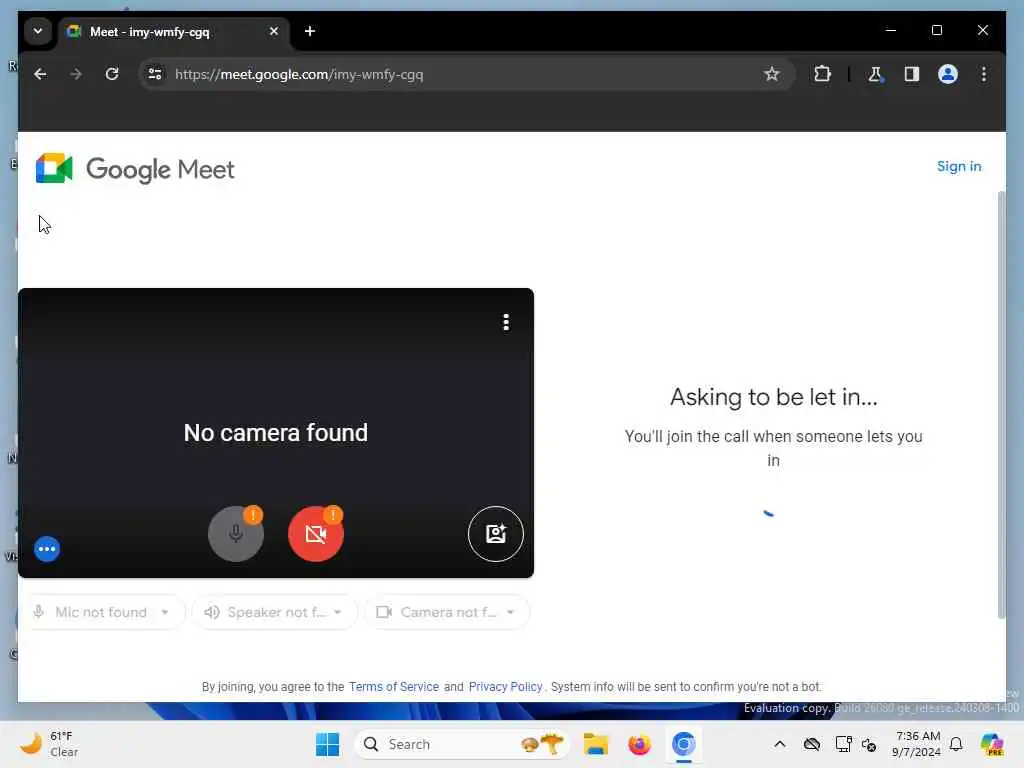The width and height of the screenshot is (1024, 768).
Task: Expand the Speaker not found dropdown
Action: pos(274,612)
